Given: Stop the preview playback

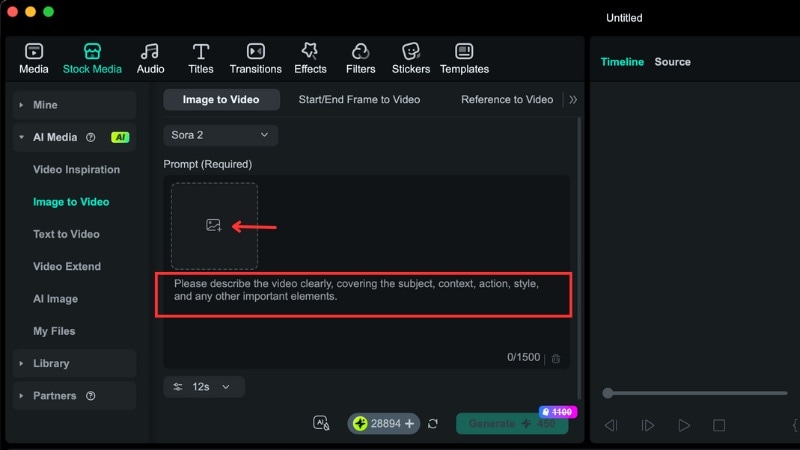Looking at the screenshot, I should point(719,425).
